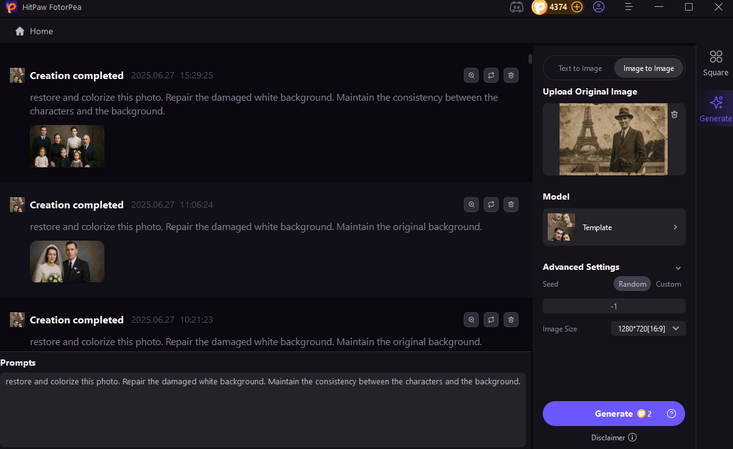The image size is (733, 449).
Task: Click the wedding couple result thumbnail
Action: click(x=67, y=261)
